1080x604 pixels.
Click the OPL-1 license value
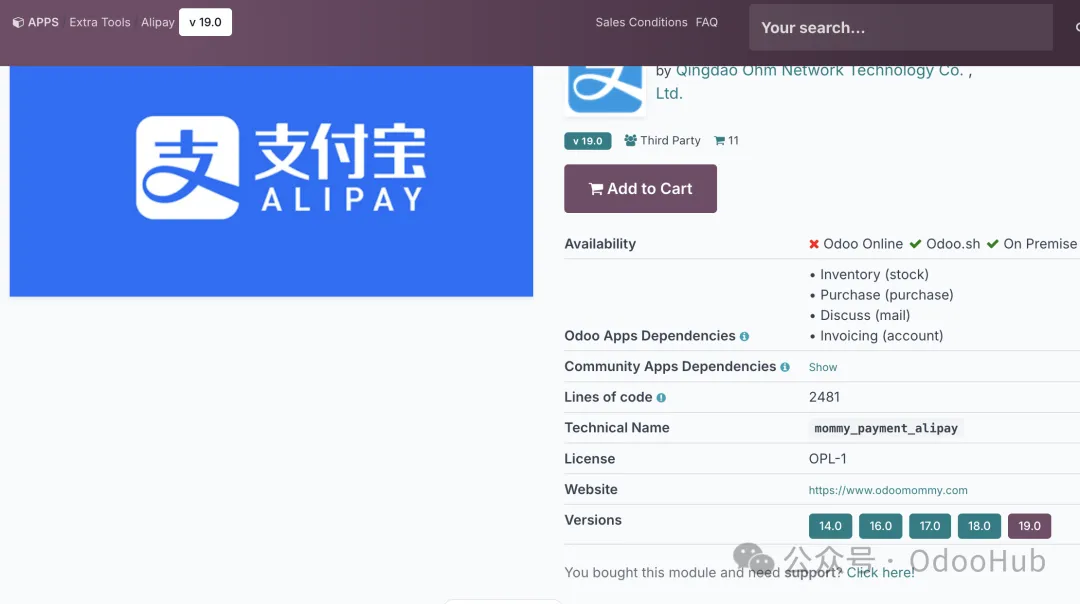pos(827,459)
